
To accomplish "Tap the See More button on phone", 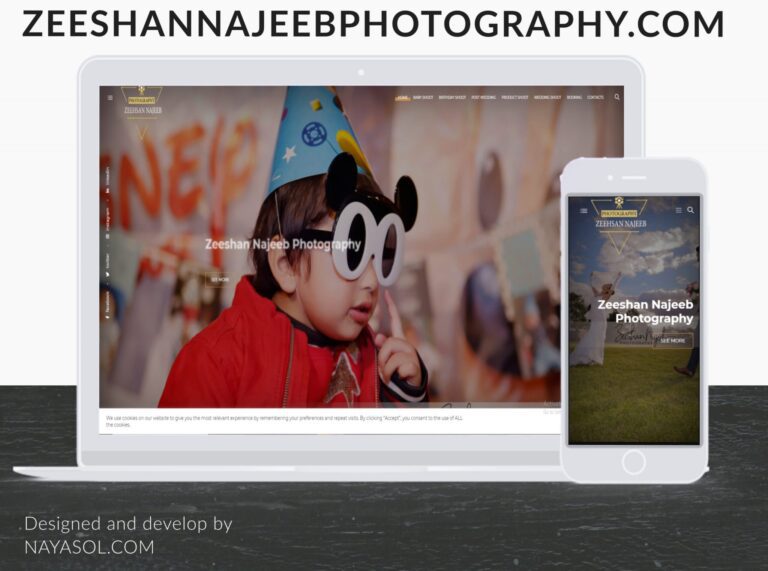I will tap(672, 340).
